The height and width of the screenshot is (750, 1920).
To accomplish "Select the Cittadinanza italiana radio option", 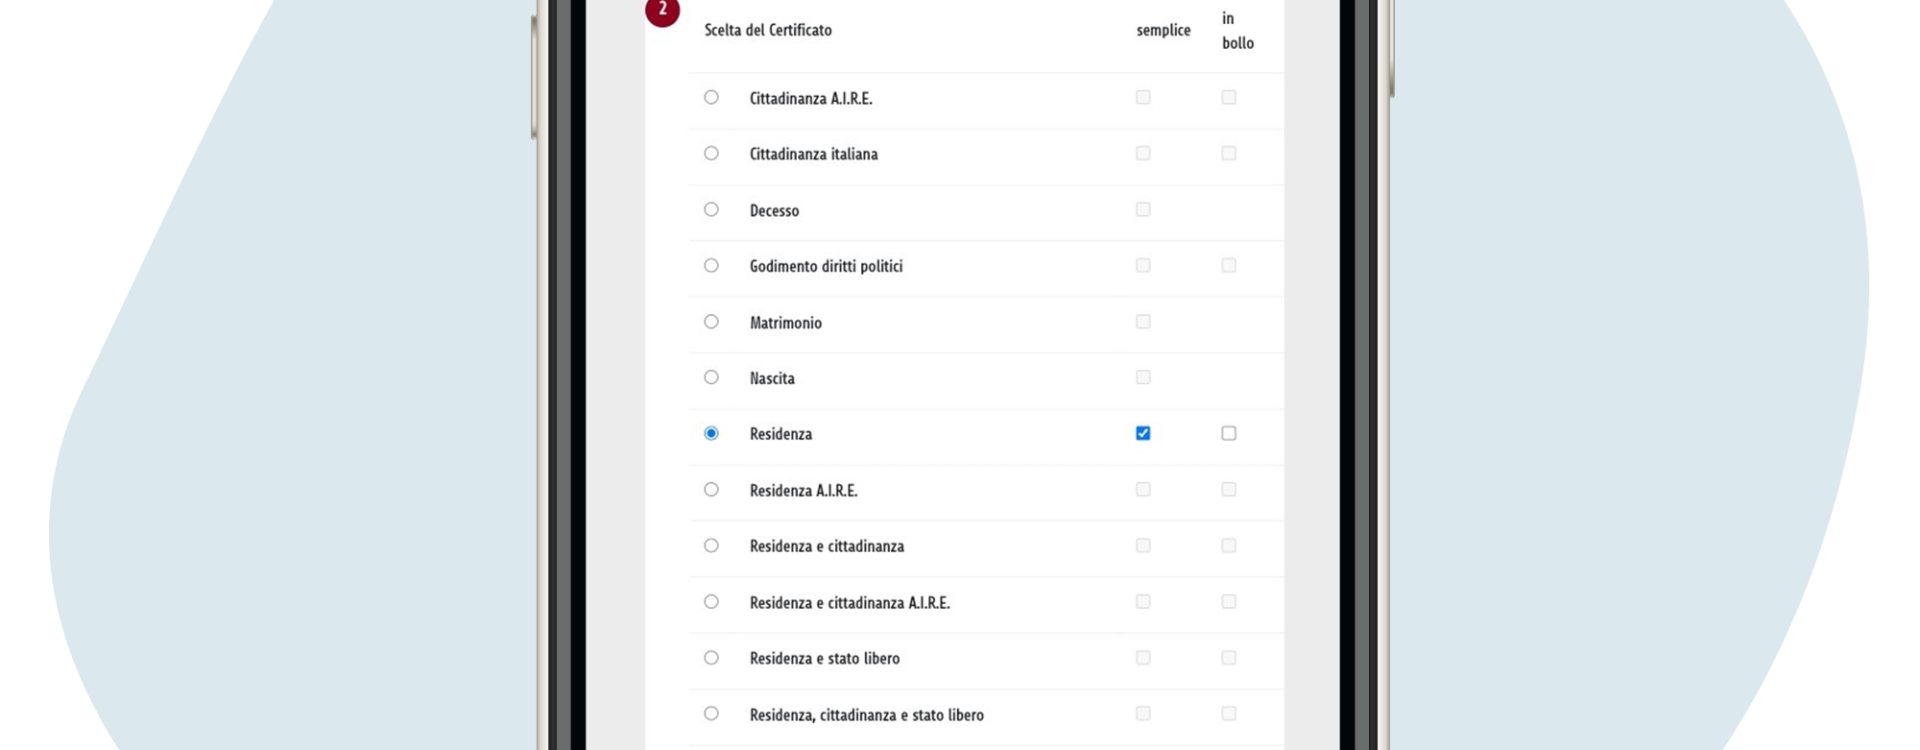I will [x=711, y=153].
